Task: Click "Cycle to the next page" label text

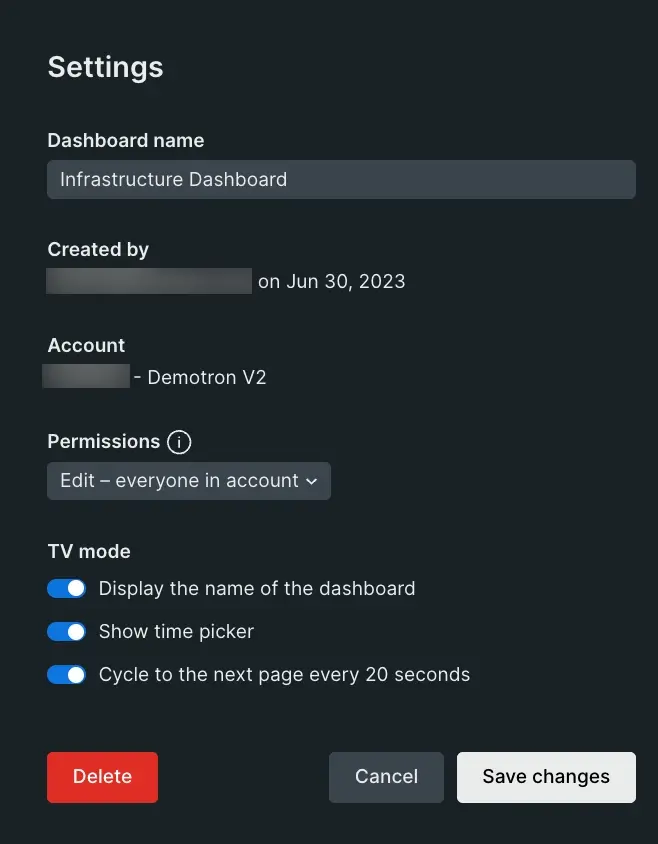Action: click(x=284, y=675)
